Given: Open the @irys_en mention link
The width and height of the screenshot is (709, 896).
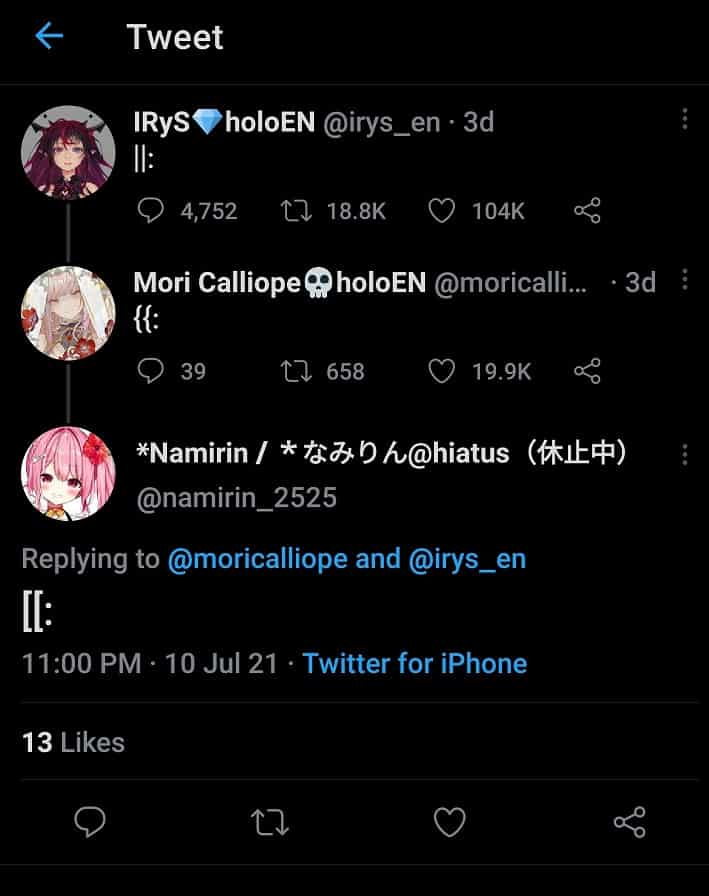Looking at the screenshot, I should point(467,559).
